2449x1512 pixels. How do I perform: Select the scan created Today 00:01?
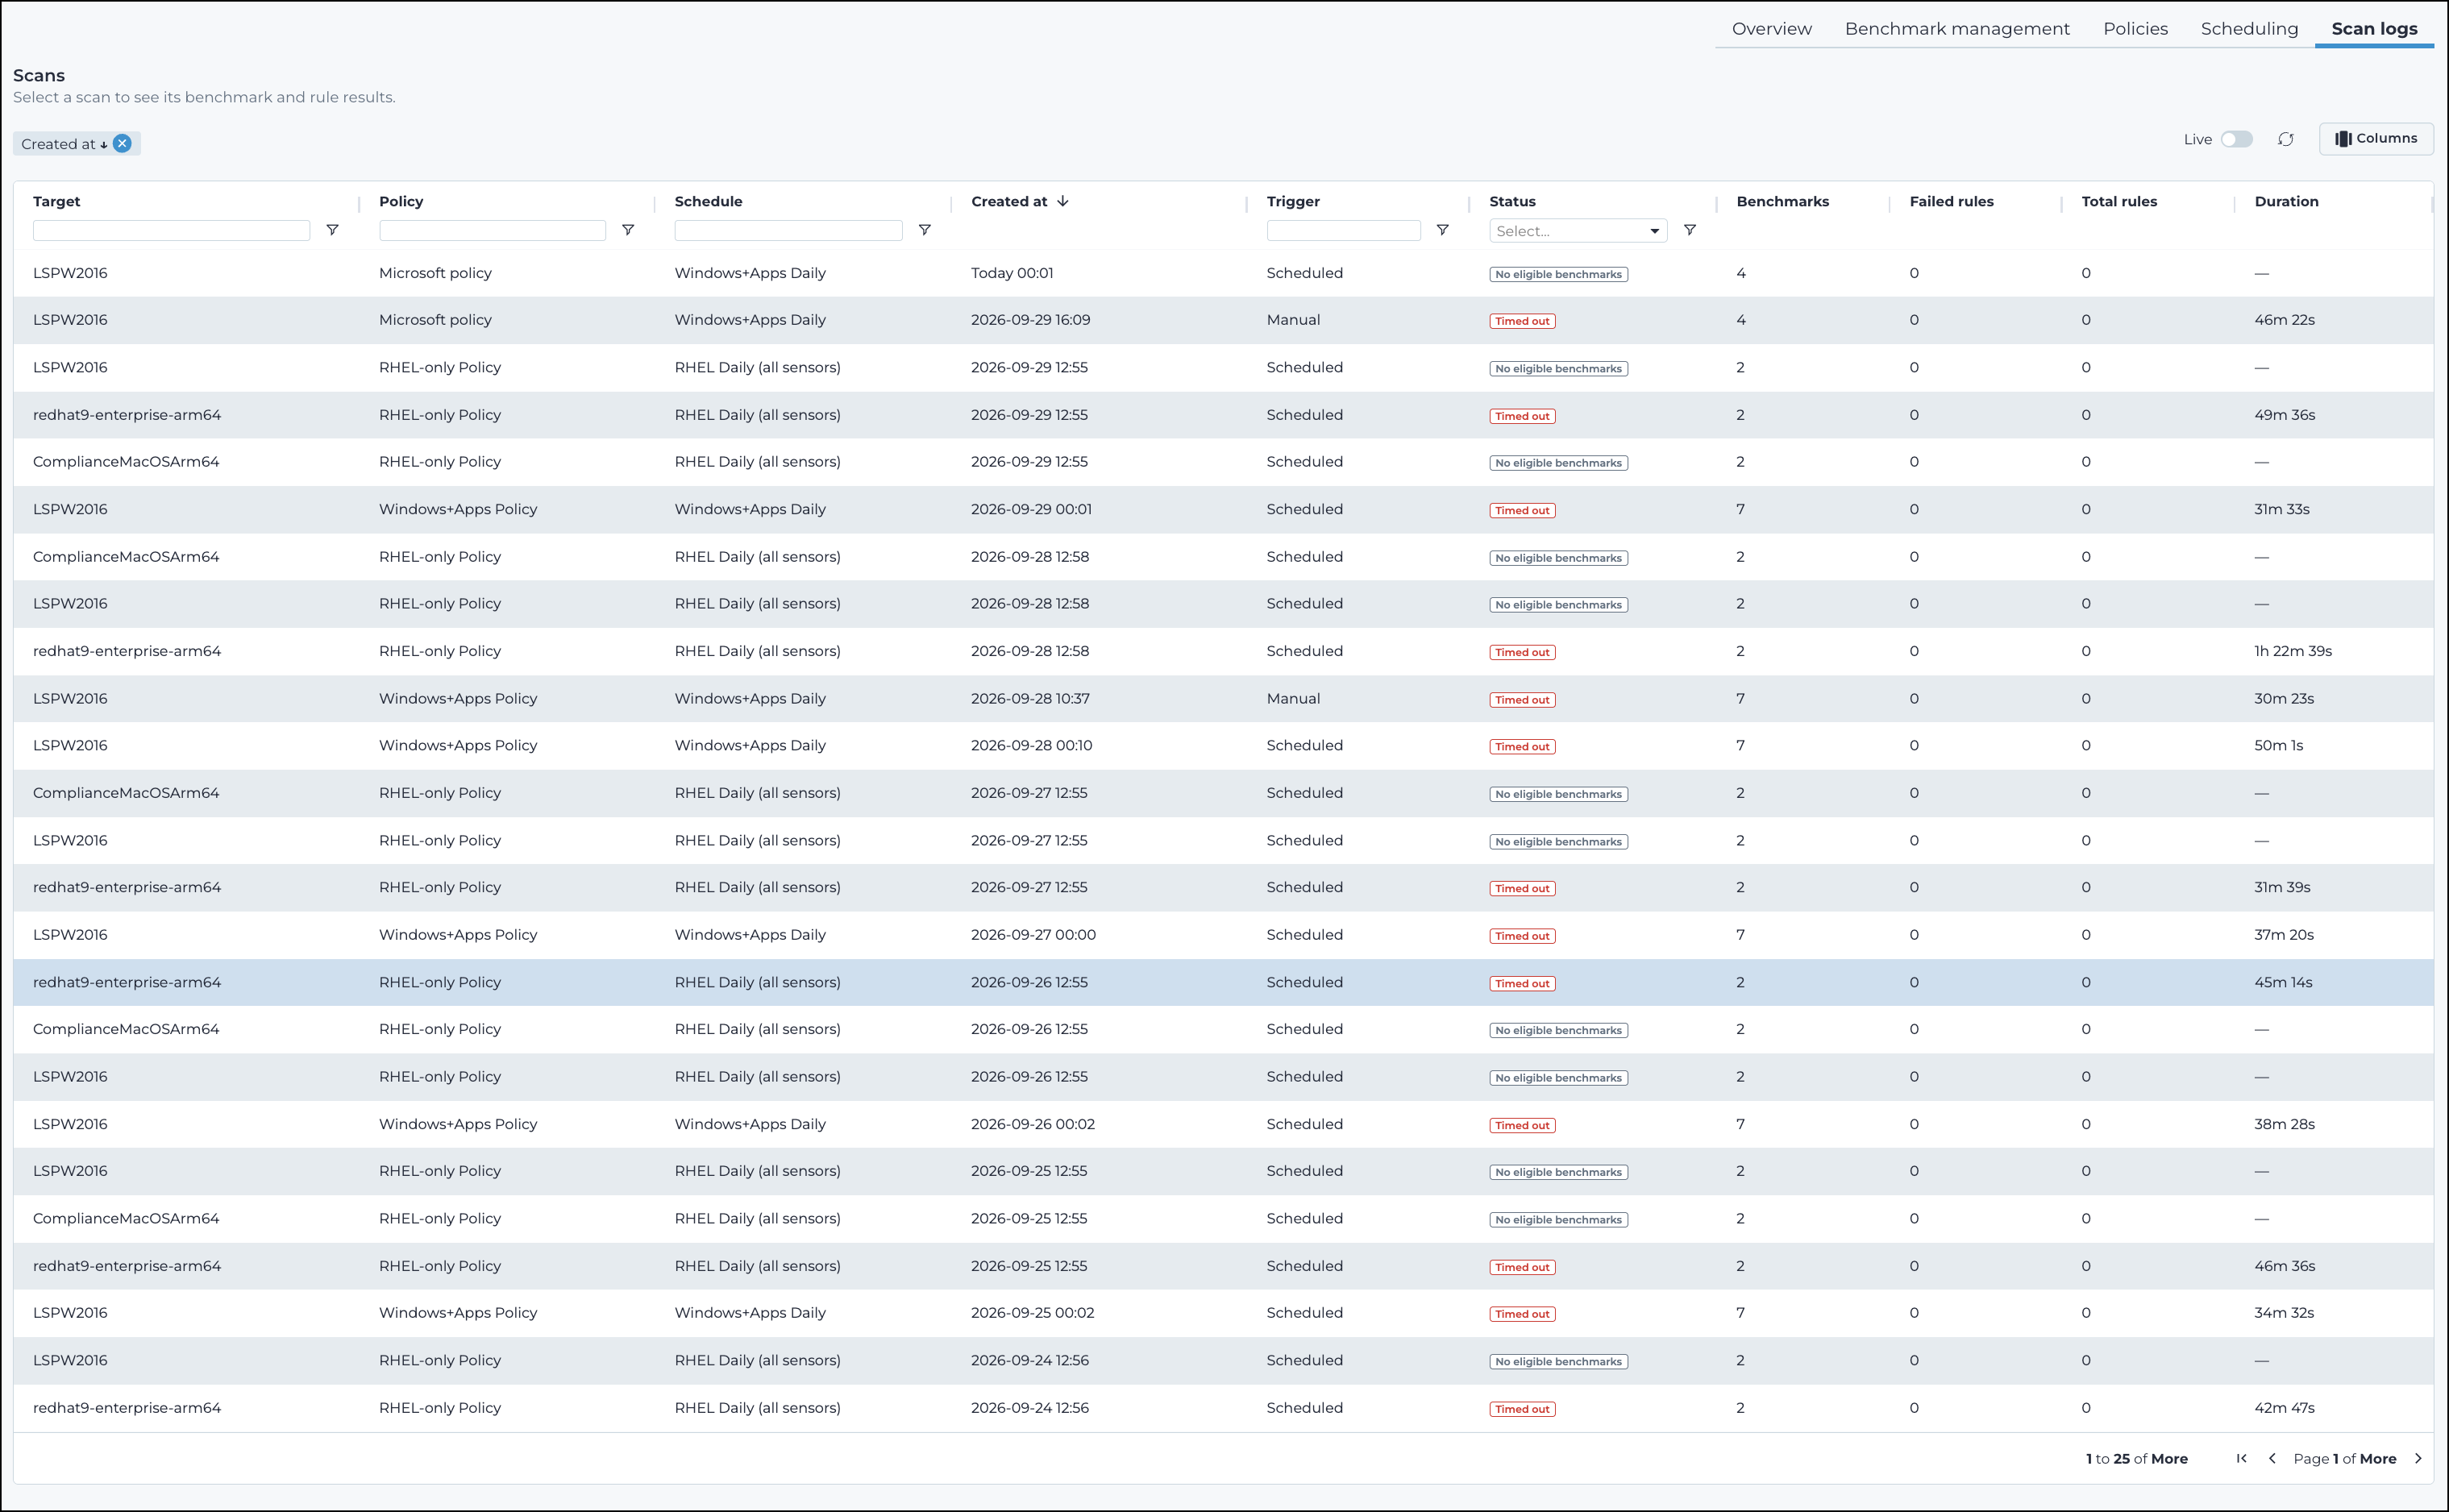coord(1223,273)
